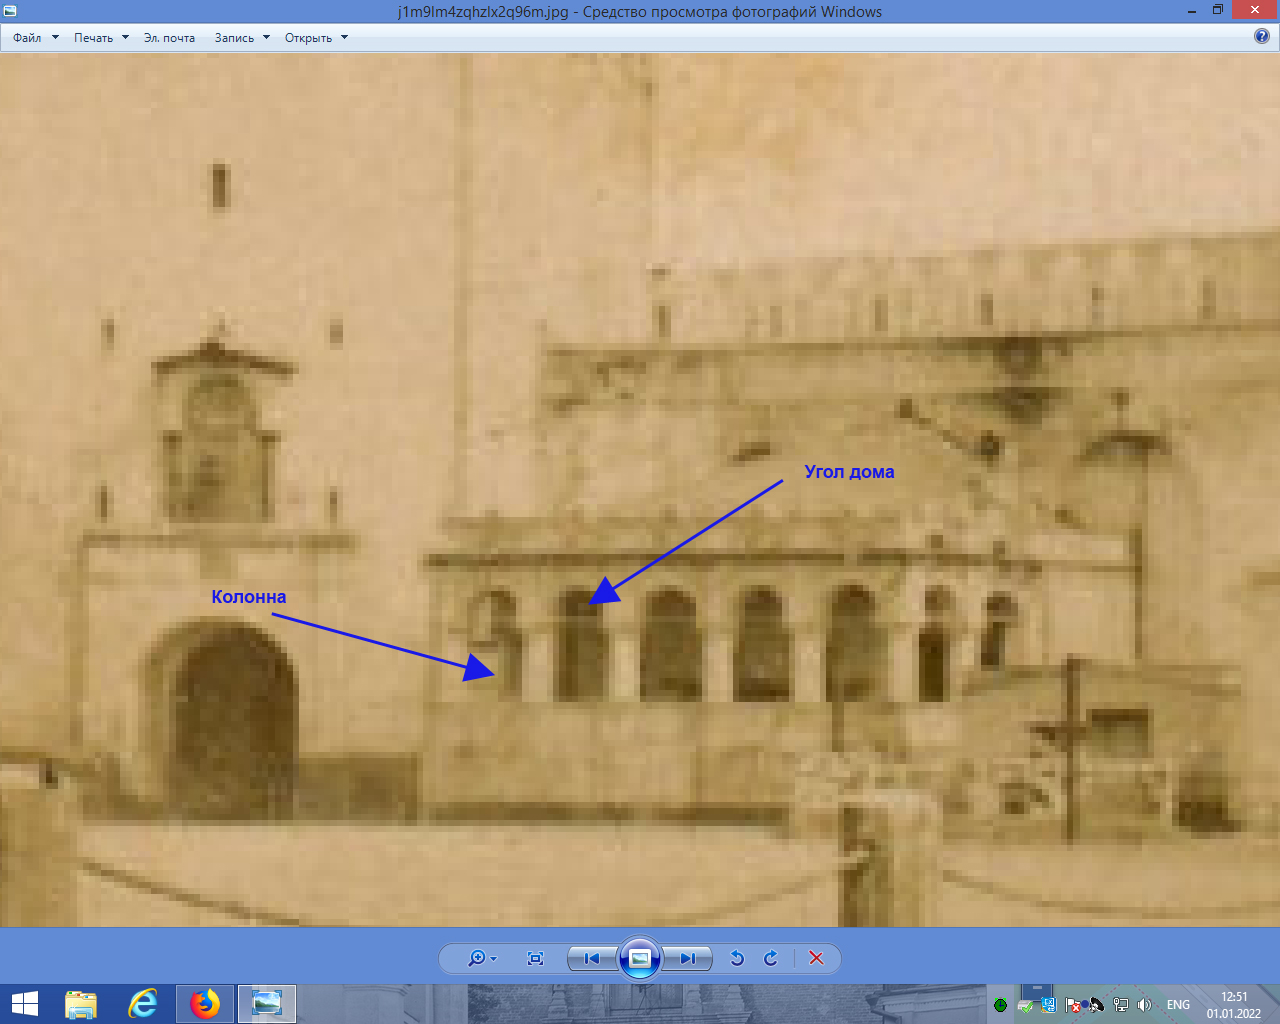Rotate the photo counterclockwise

click(x=737, y=958)
